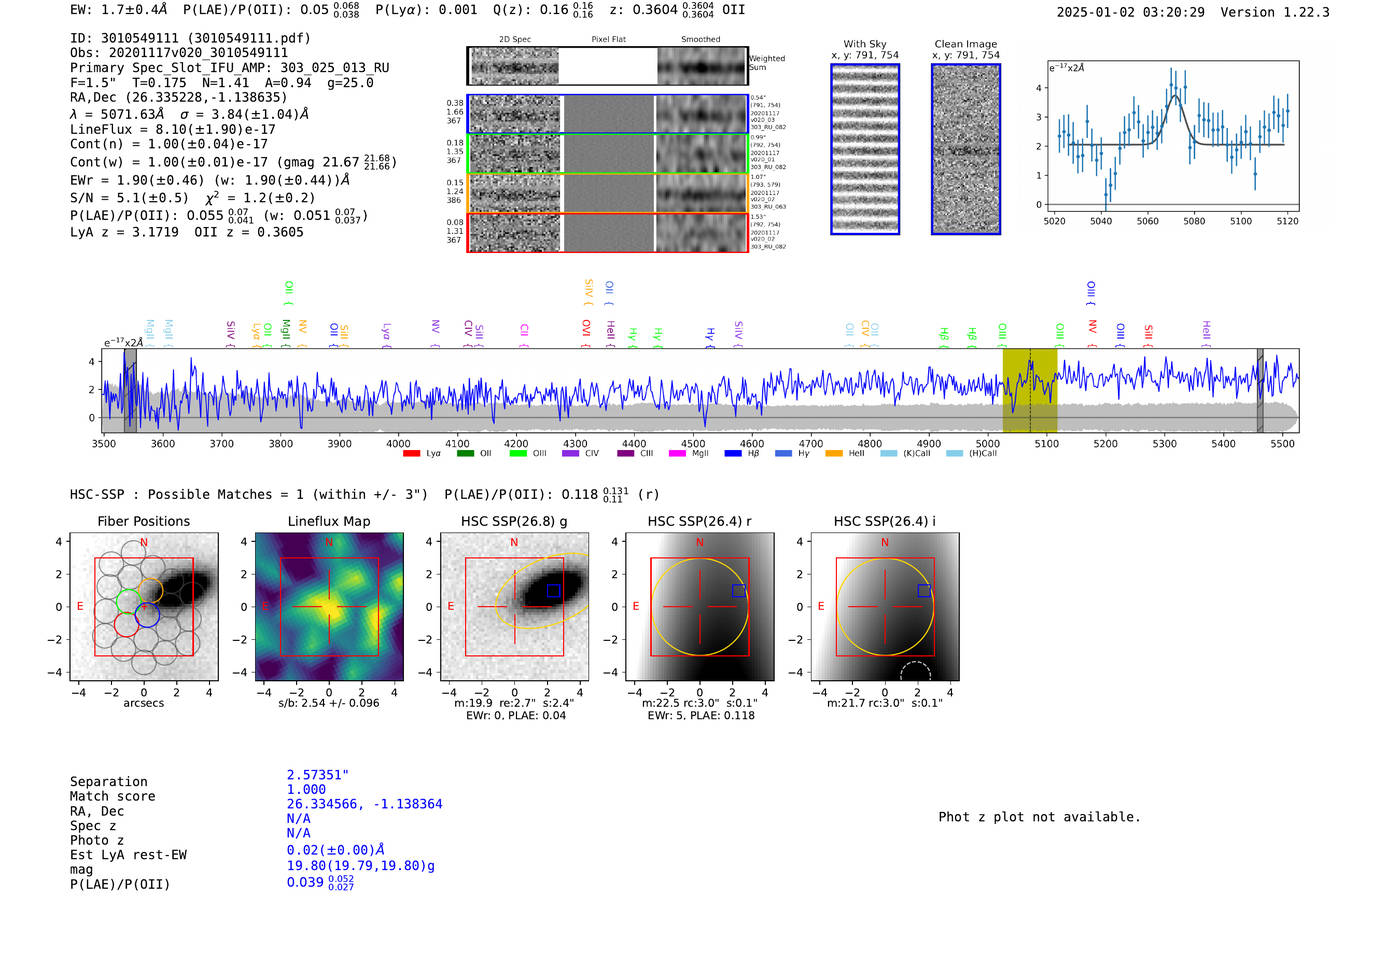
Task: Click the CIII legend swatch
Action: click(x=626, y=454)
